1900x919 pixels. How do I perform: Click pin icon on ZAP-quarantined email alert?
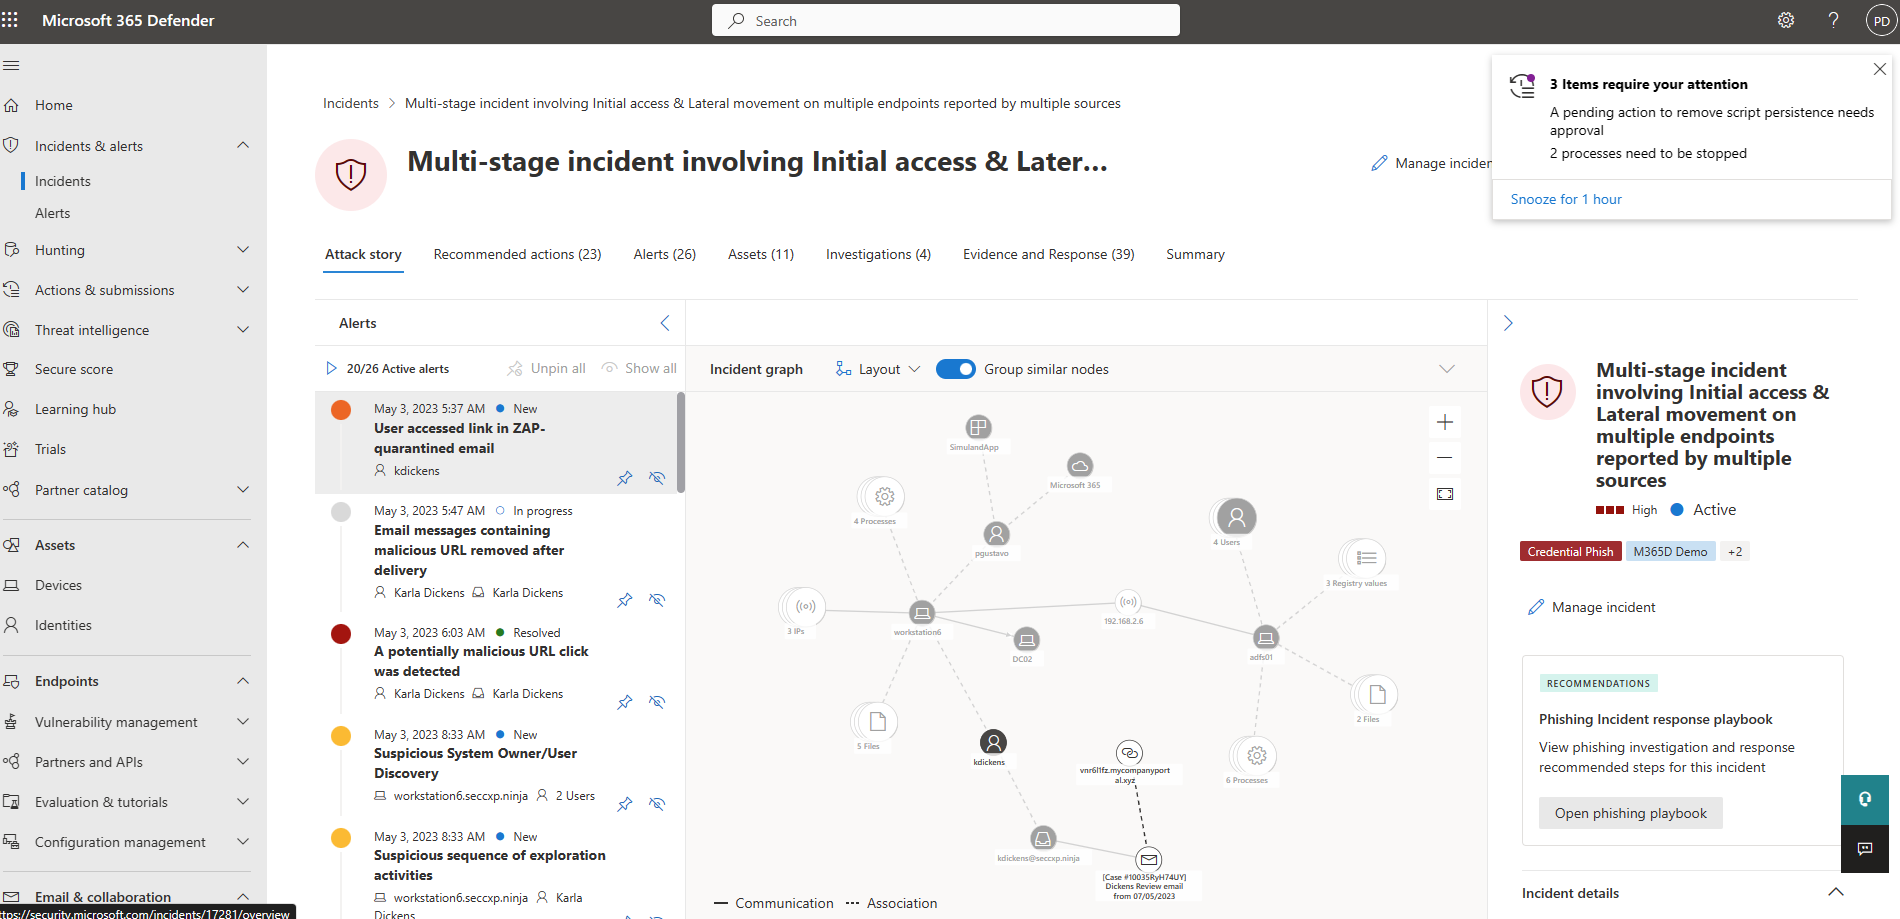click(625, 478)
